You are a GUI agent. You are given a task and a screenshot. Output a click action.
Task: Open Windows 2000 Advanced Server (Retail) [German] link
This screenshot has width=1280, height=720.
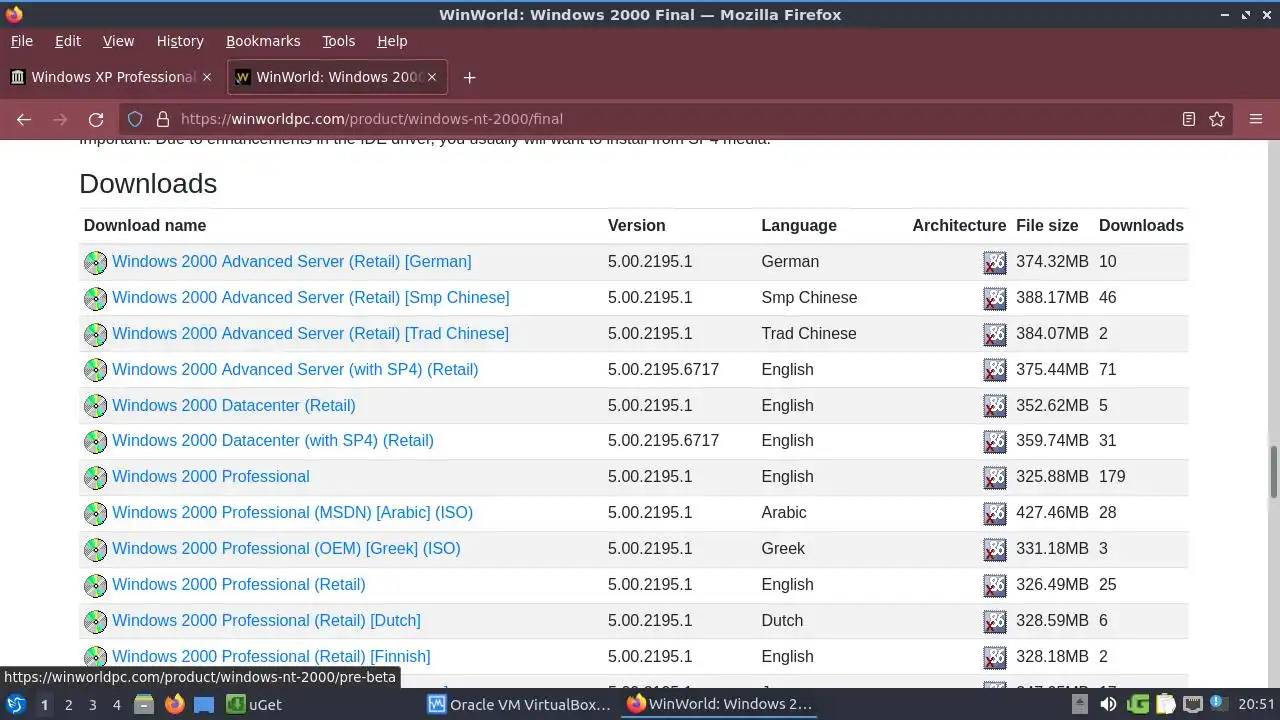pyautogui.click(x=291, y=262)
